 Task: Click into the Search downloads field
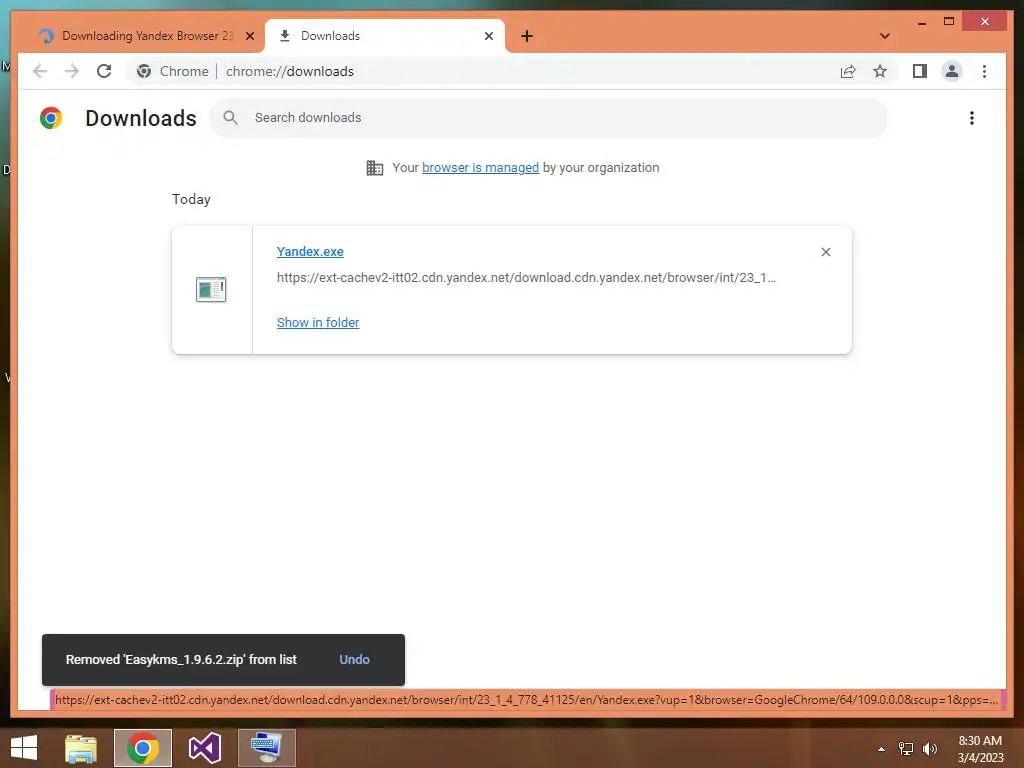[549, 118]
